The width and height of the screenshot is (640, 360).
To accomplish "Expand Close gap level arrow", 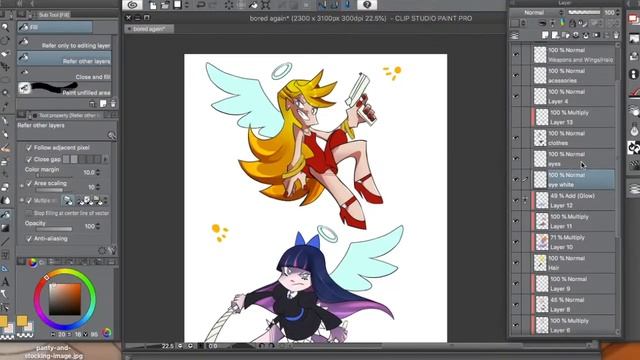I will click(106, 159).
